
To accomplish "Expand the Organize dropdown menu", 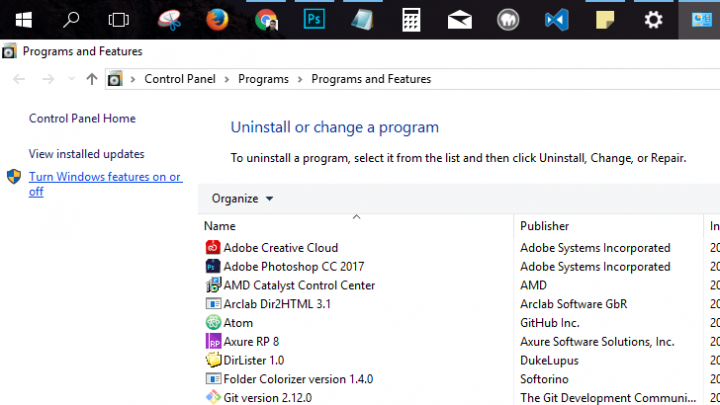I will (x=242, y=198).
